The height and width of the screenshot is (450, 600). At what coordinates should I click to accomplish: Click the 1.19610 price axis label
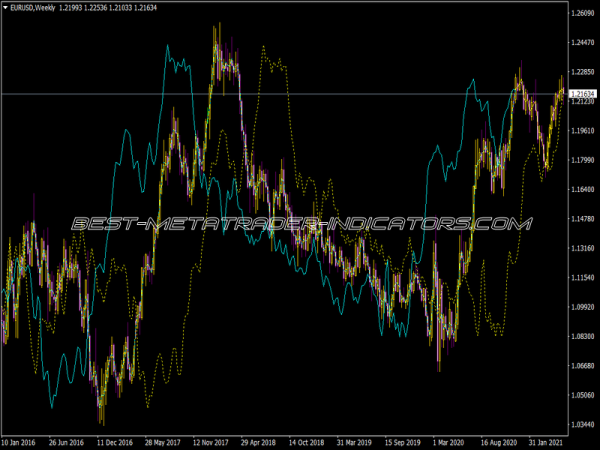click(582, 131)
